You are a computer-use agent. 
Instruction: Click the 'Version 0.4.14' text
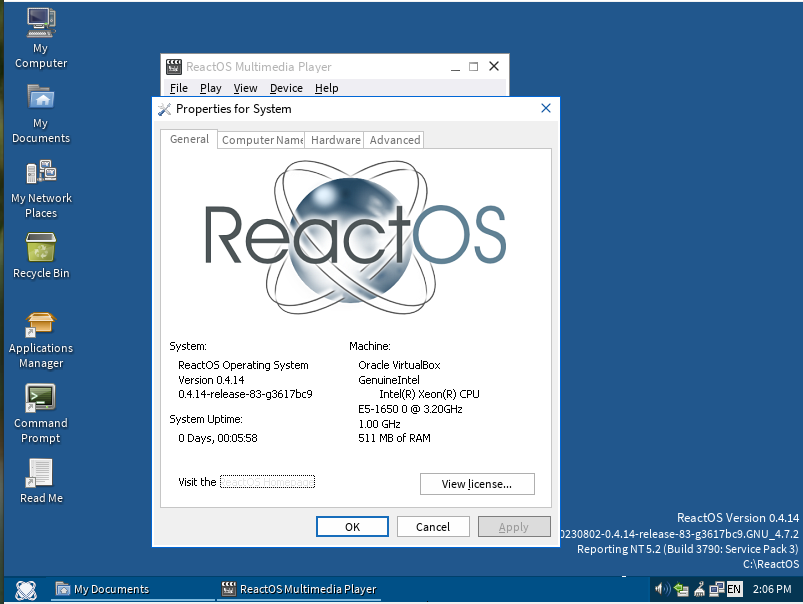coord(211,380)
